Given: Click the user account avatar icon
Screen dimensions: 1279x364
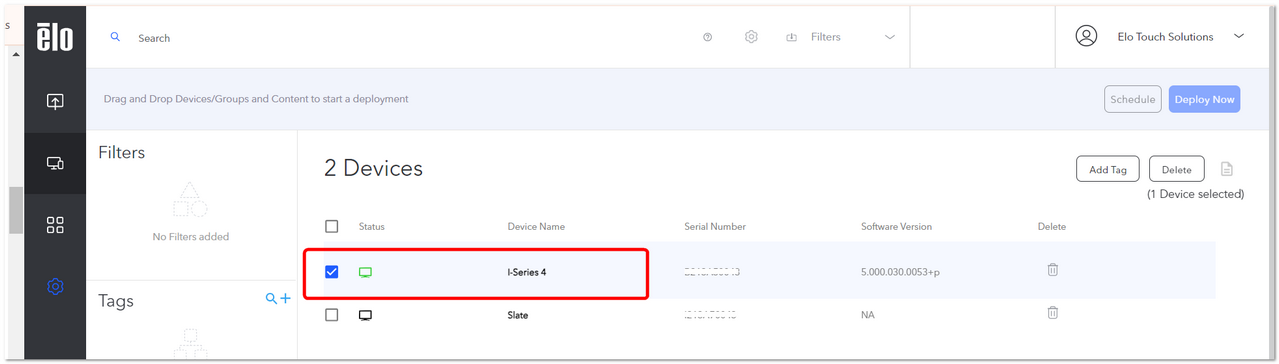Looking at the screenshot, I should click(x=1086, y=36).
